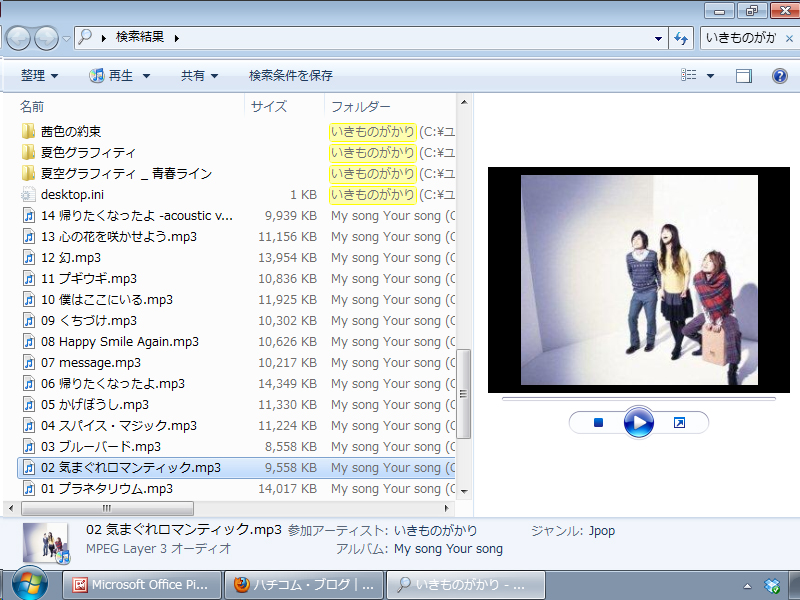Screen dimensions: 800x600
Task: Click the 参加アーティスト value いきものがかり
Action: pyautogui.click(x=435, y=531)
